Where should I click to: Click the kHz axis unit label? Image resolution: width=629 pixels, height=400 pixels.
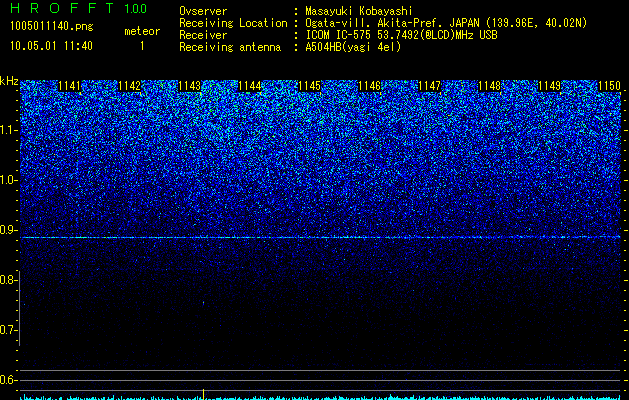pos(9,81)
